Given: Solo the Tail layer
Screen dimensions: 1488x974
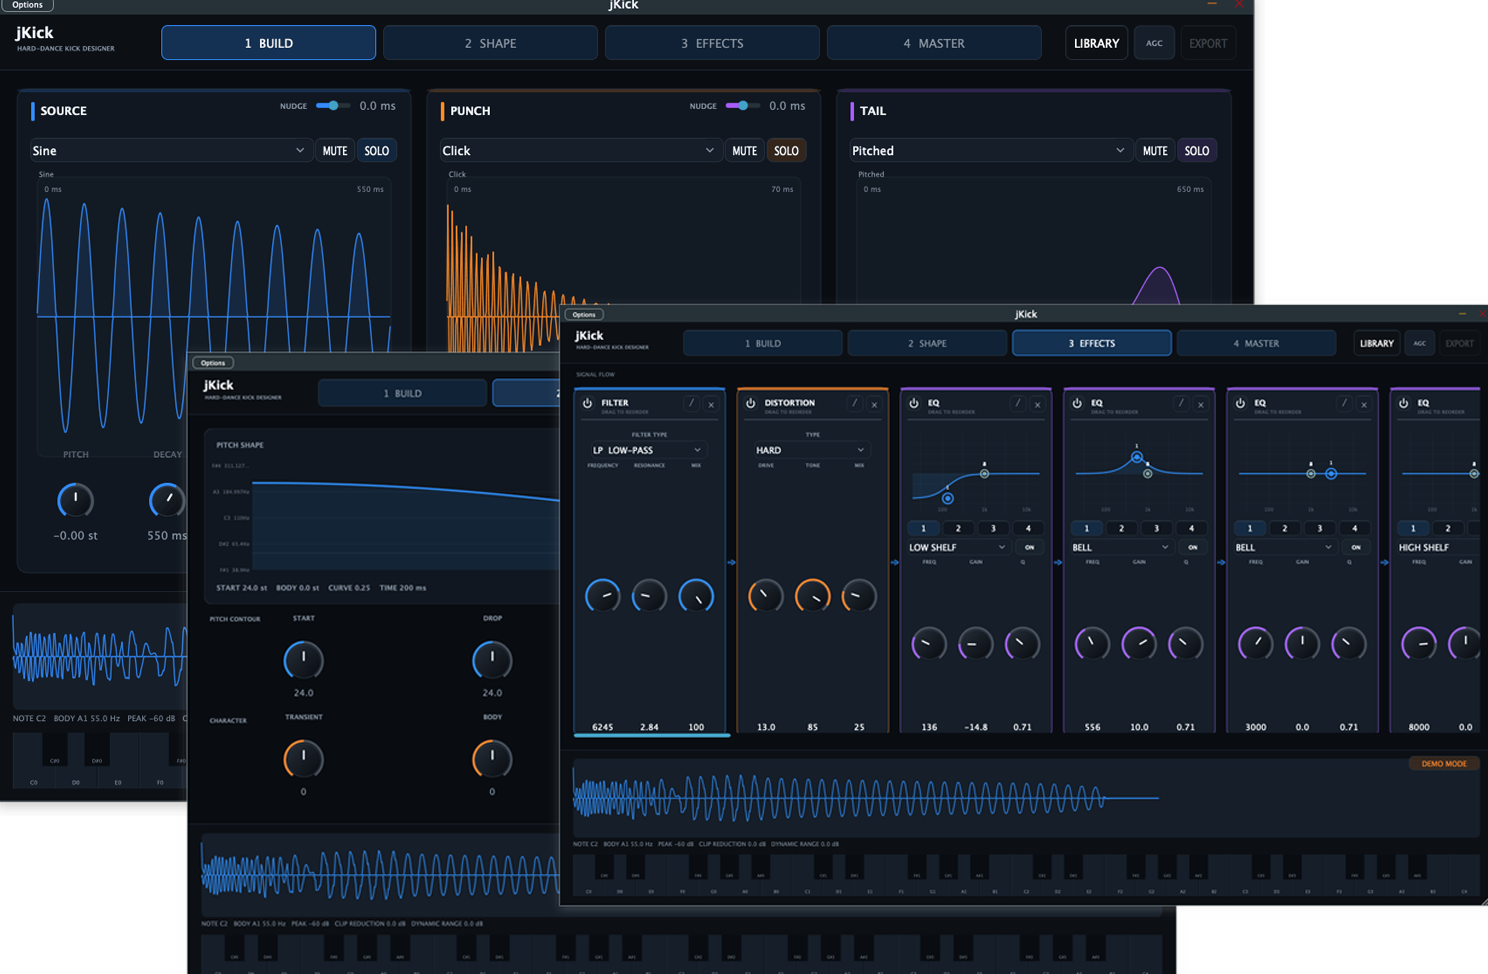Looking at the screenshot, I should point(1197,151).
